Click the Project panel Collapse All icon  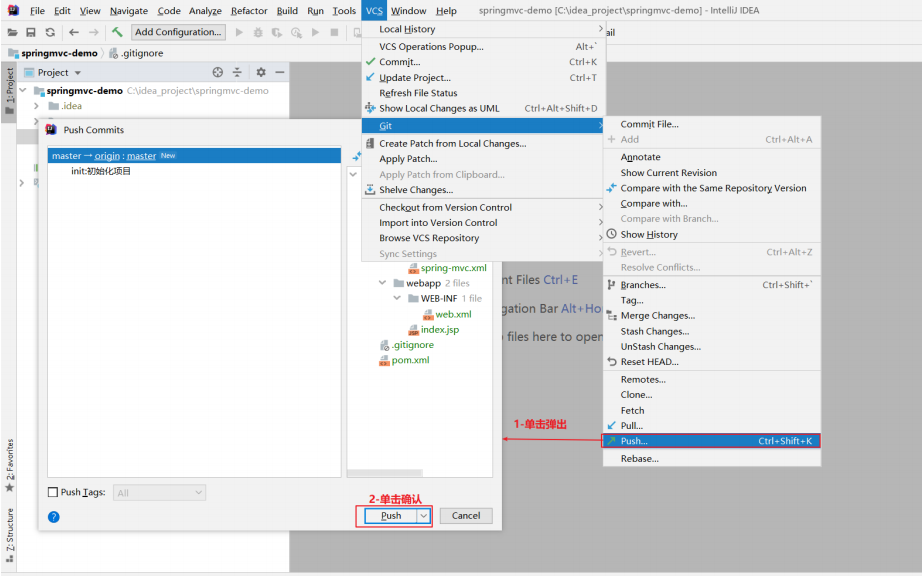[x=237, y=72]
